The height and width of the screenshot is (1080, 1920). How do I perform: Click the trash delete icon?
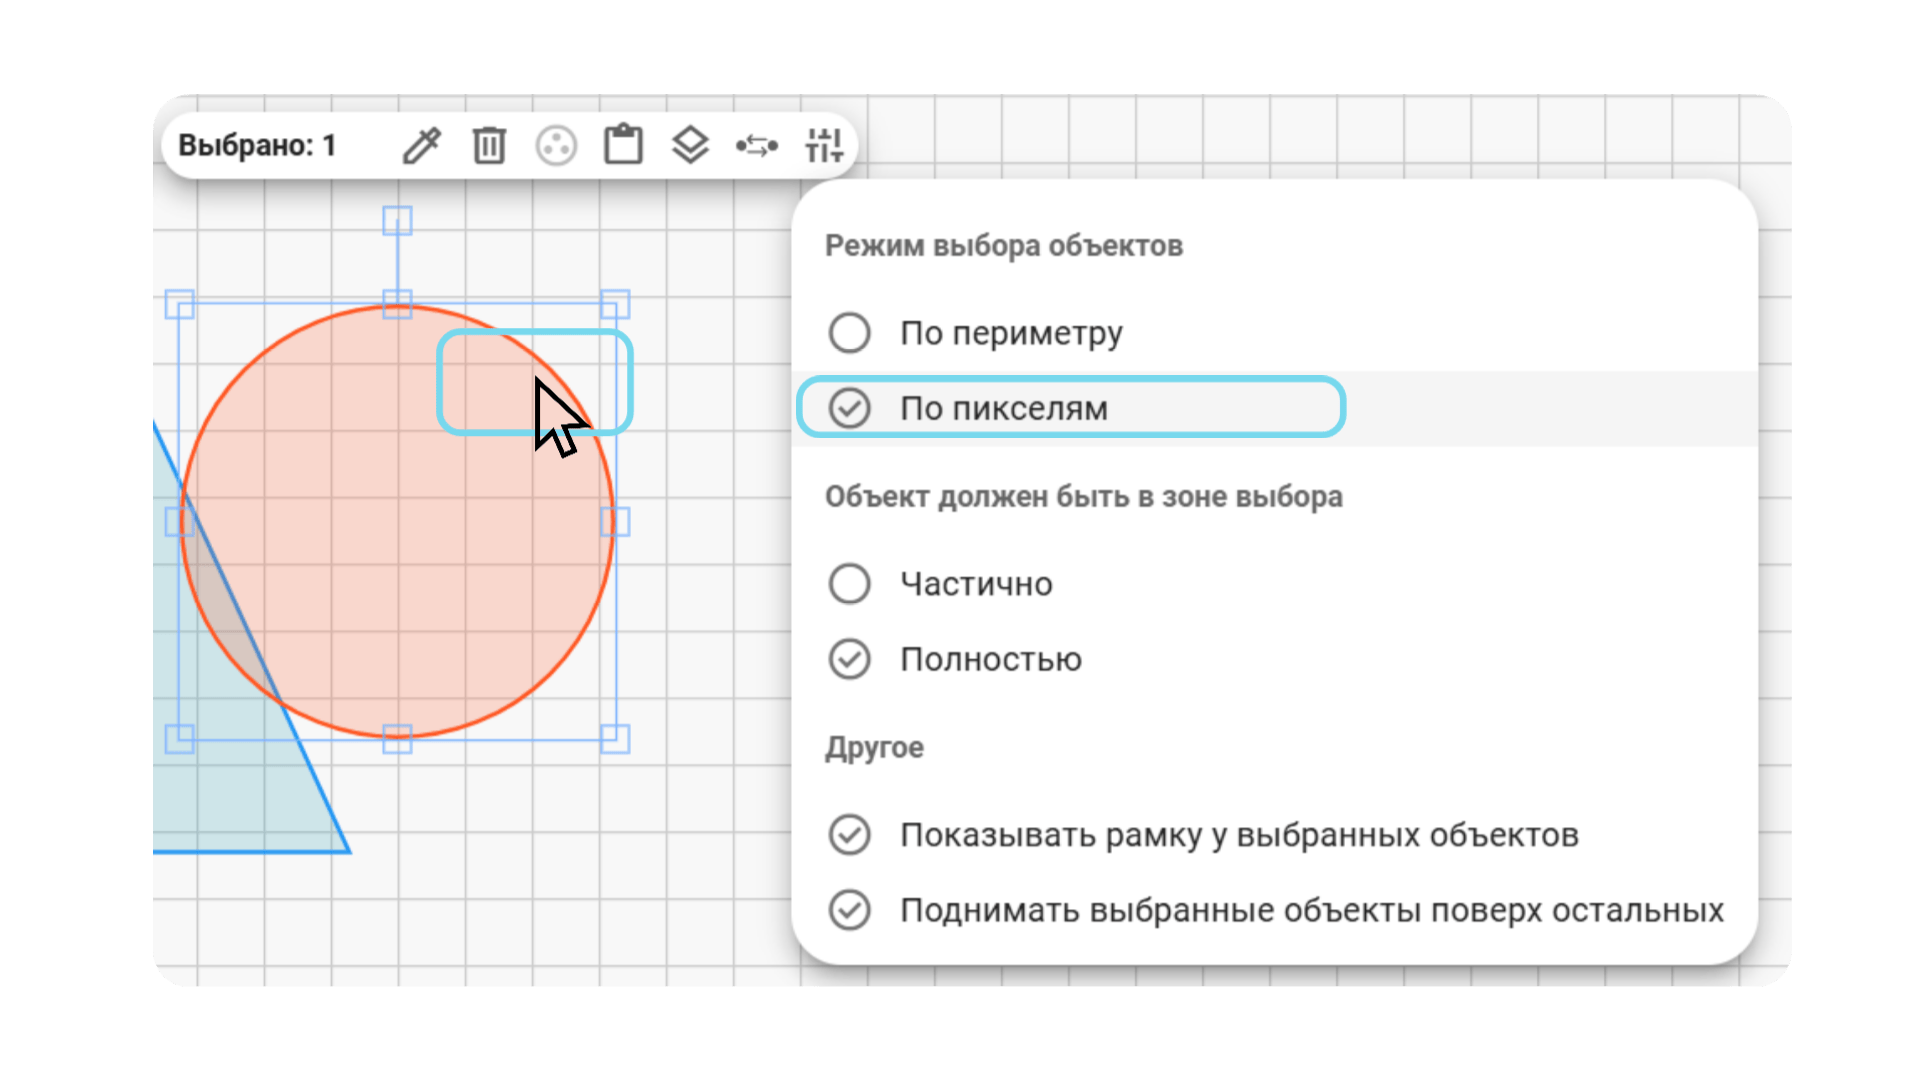pyautogui.click(x=489, y=146)
